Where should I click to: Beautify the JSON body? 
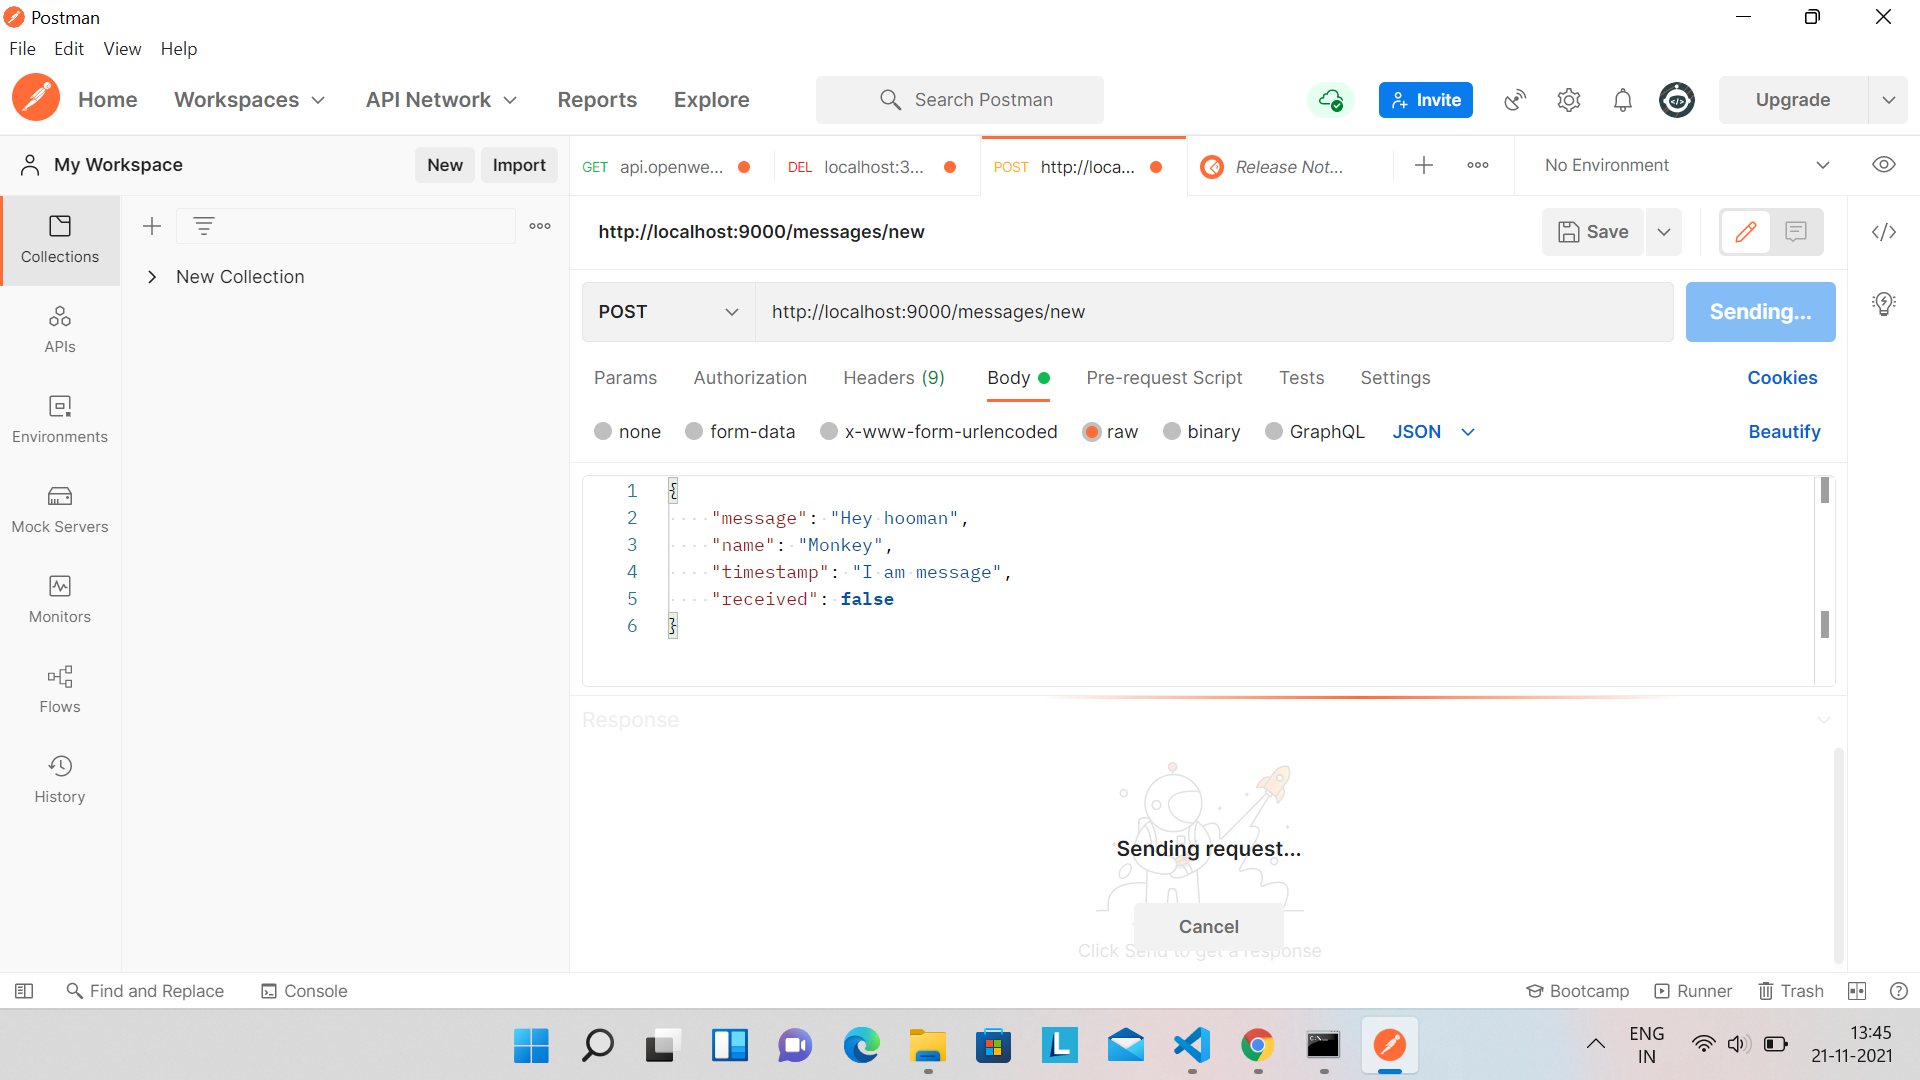(1784, 431)
